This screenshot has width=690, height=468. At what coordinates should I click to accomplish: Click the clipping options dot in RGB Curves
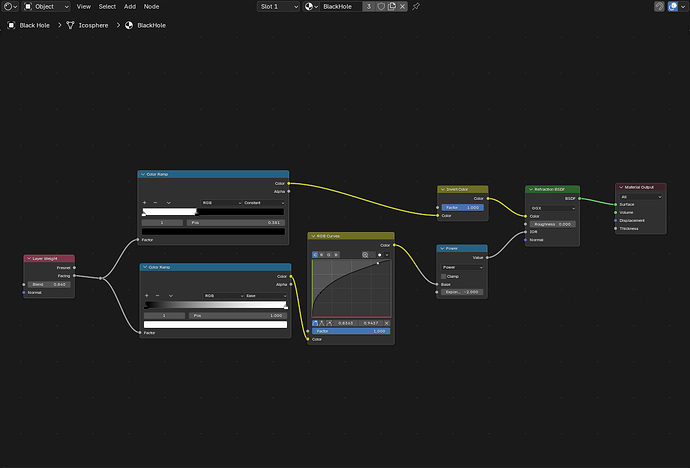click(380, 255)
